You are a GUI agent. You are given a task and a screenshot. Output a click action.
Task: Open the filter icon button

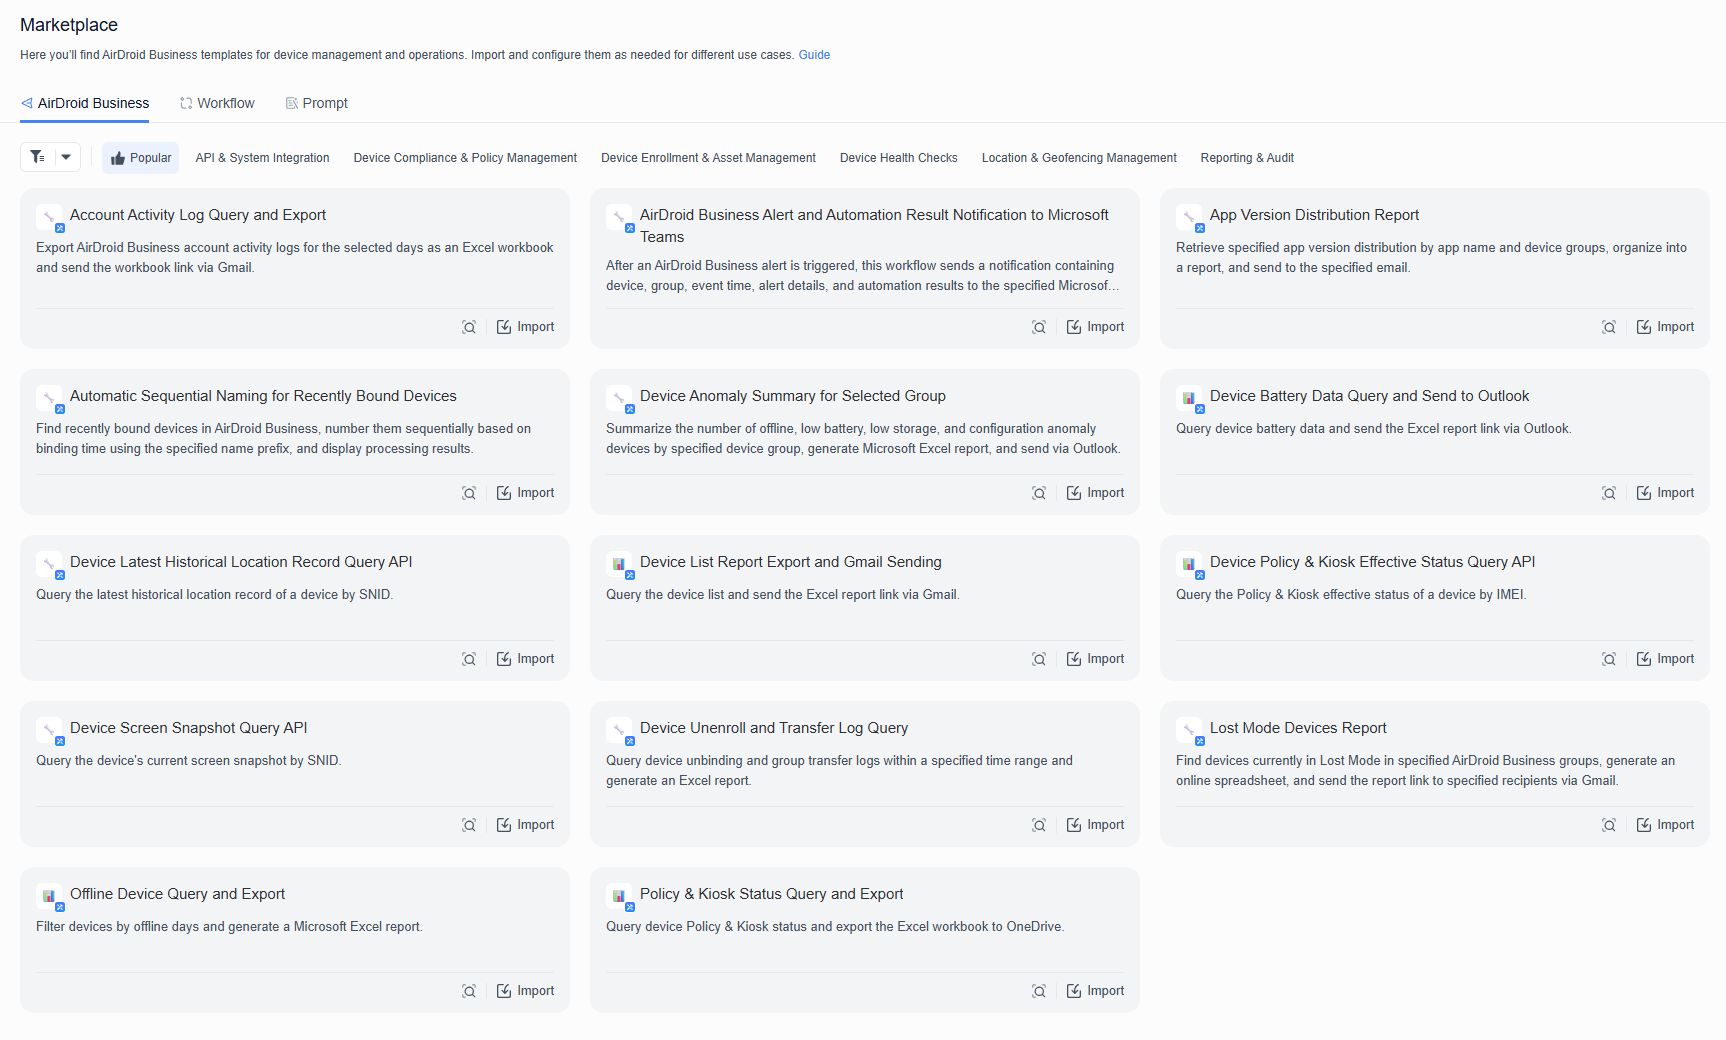point(37,157)
